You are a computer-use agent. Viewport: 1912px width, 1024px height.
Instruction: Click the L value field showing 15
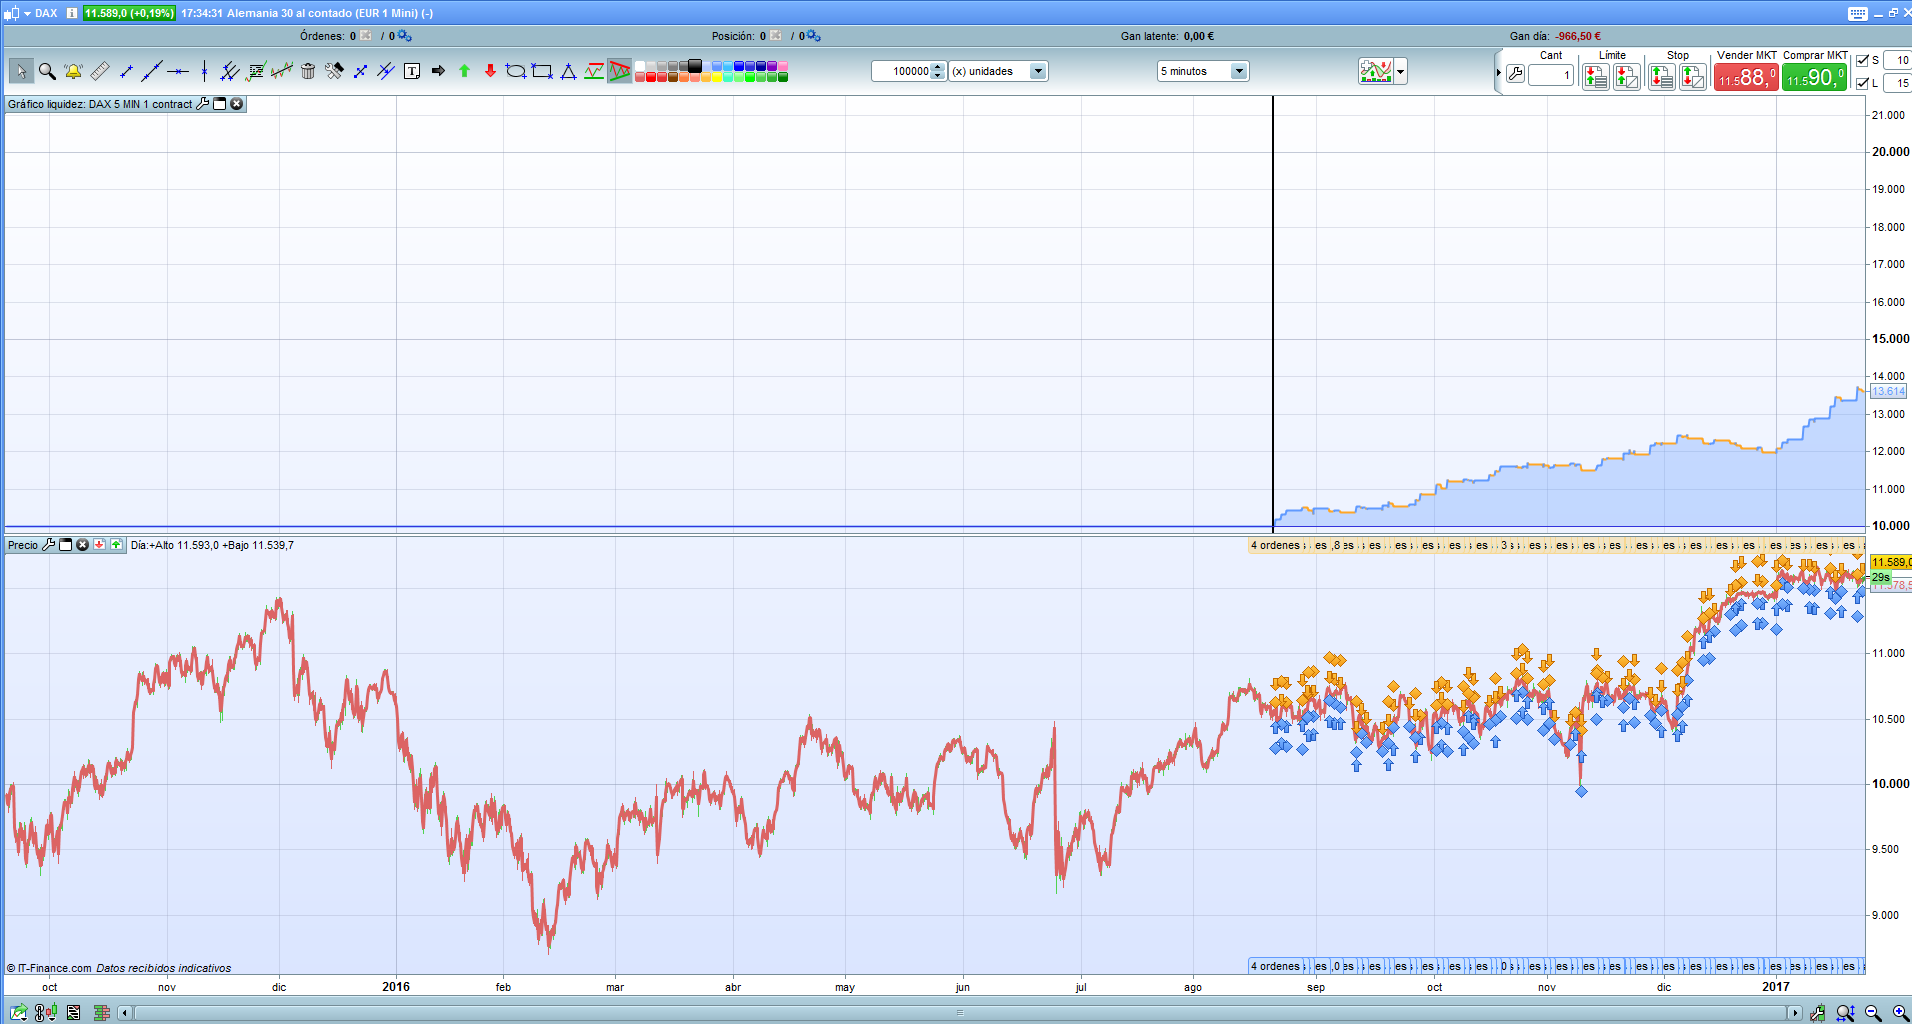[x=1897, y=83]
